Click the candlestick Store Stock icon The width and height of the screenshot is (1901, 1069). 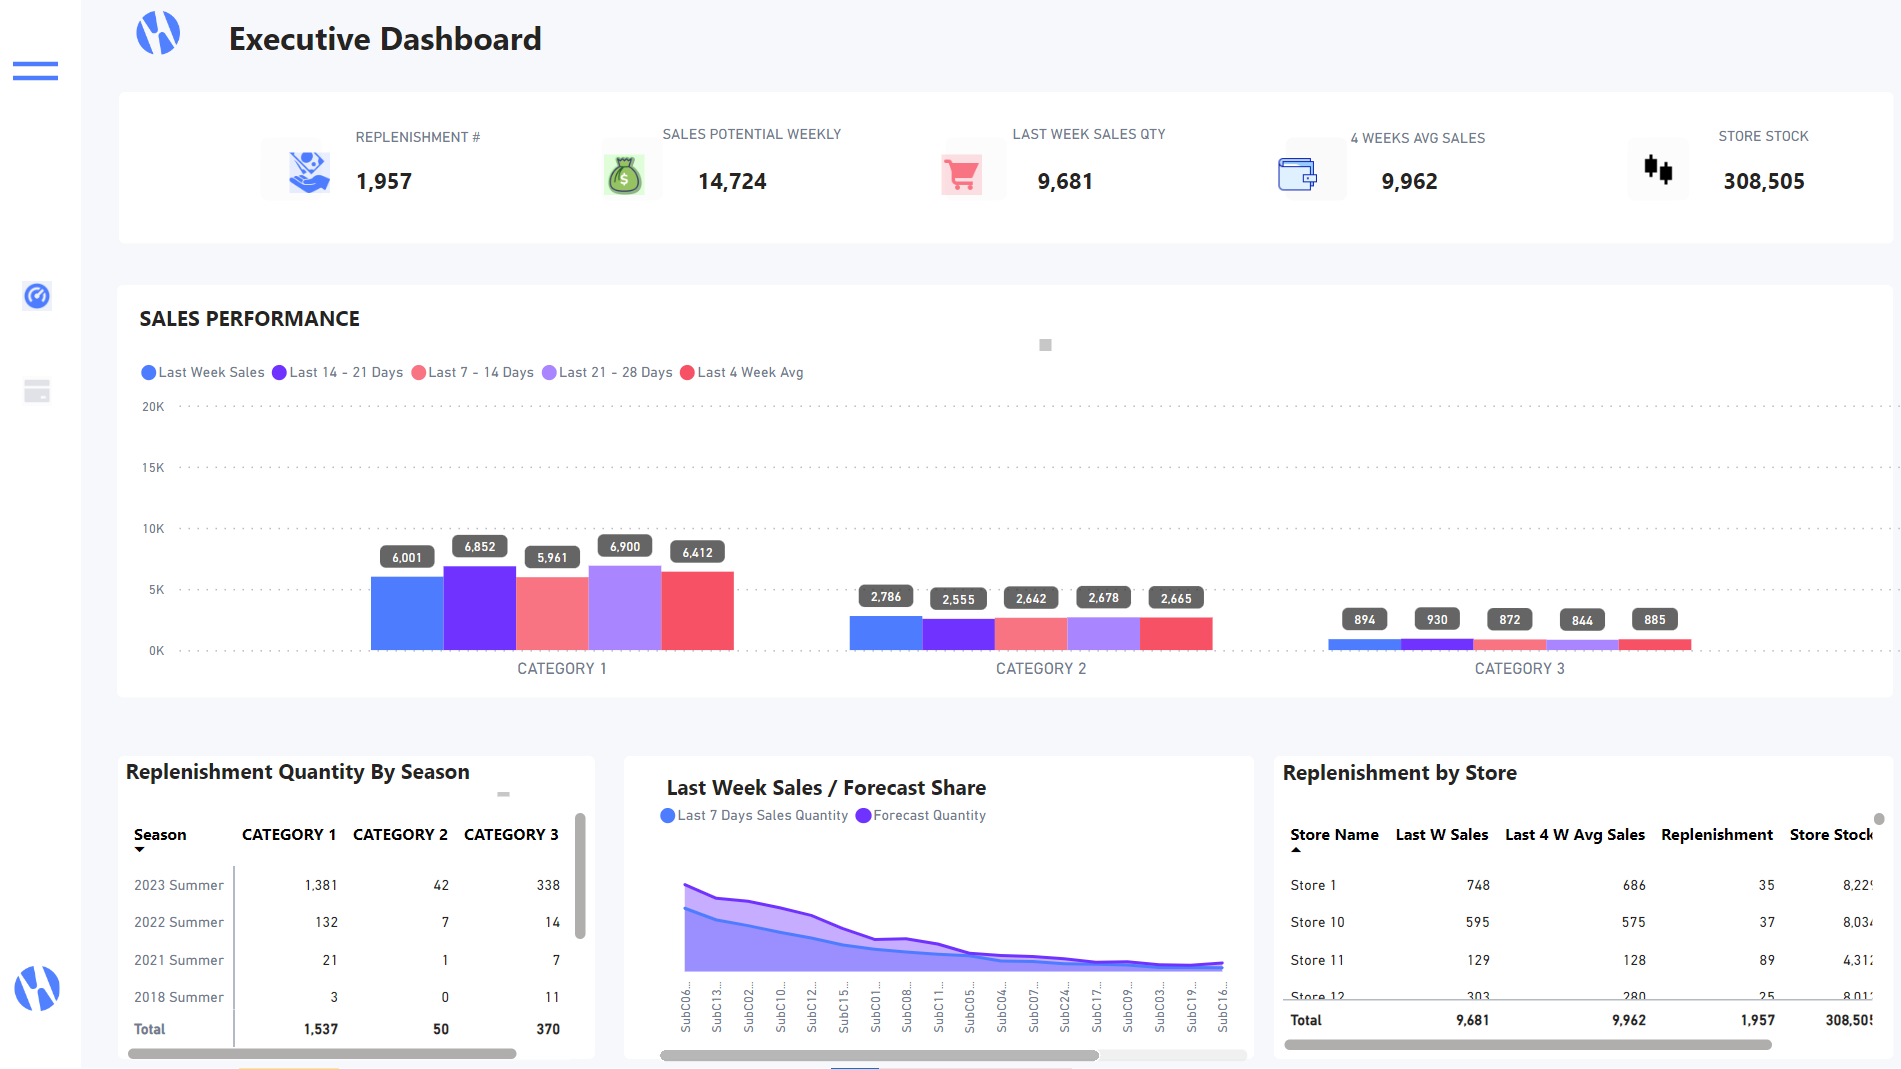pos(1657,170)
